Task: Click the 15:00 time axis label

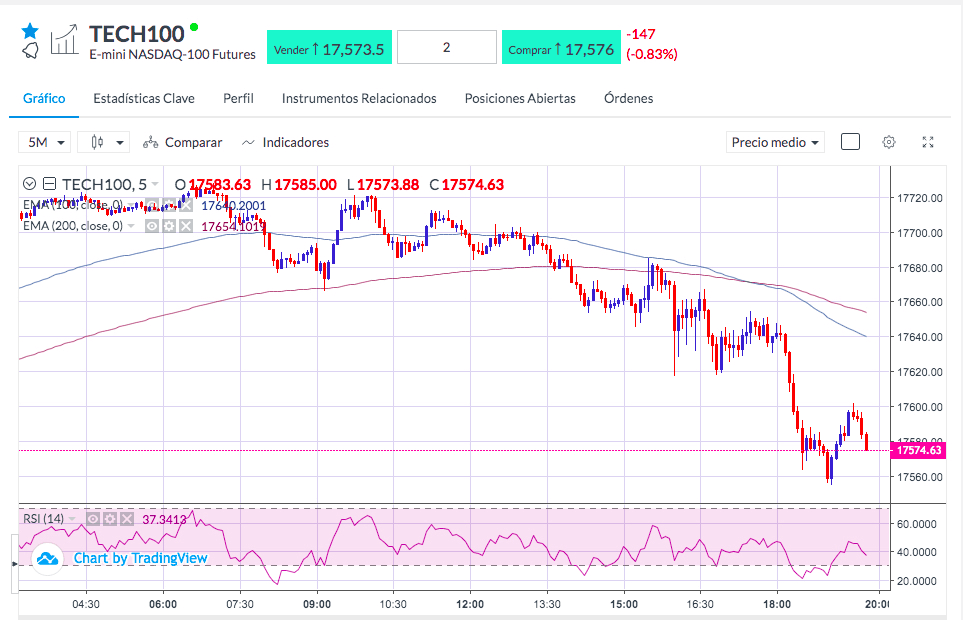Action: point(624,604)
